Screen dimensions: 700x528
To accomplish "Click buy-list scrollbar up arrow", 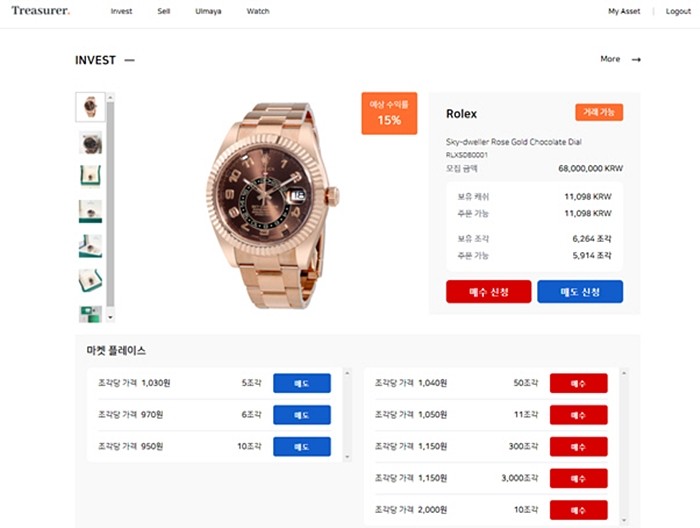I will coord(624,373).
